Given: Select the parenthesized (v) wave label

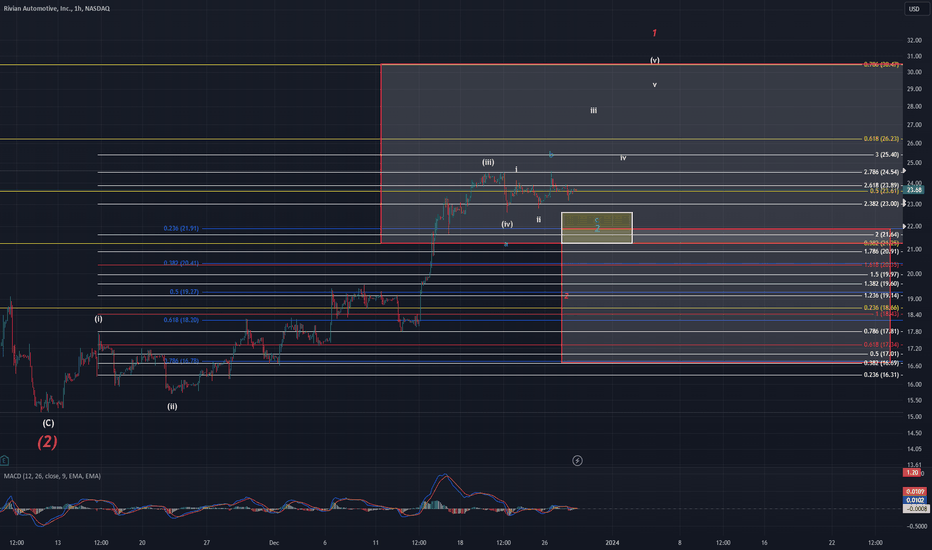Looking at the screenshot, I should [654, 60].
